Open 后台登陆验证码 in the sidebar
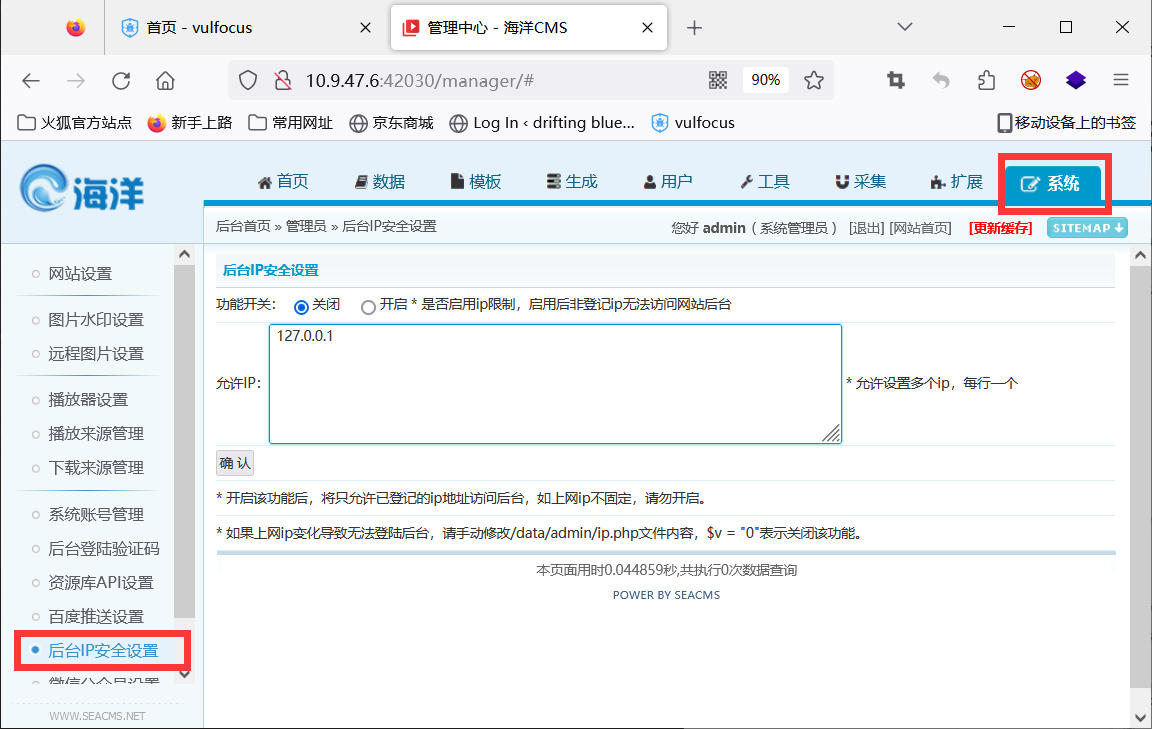The image size is (1152, 729). click(x=104, y=549)
